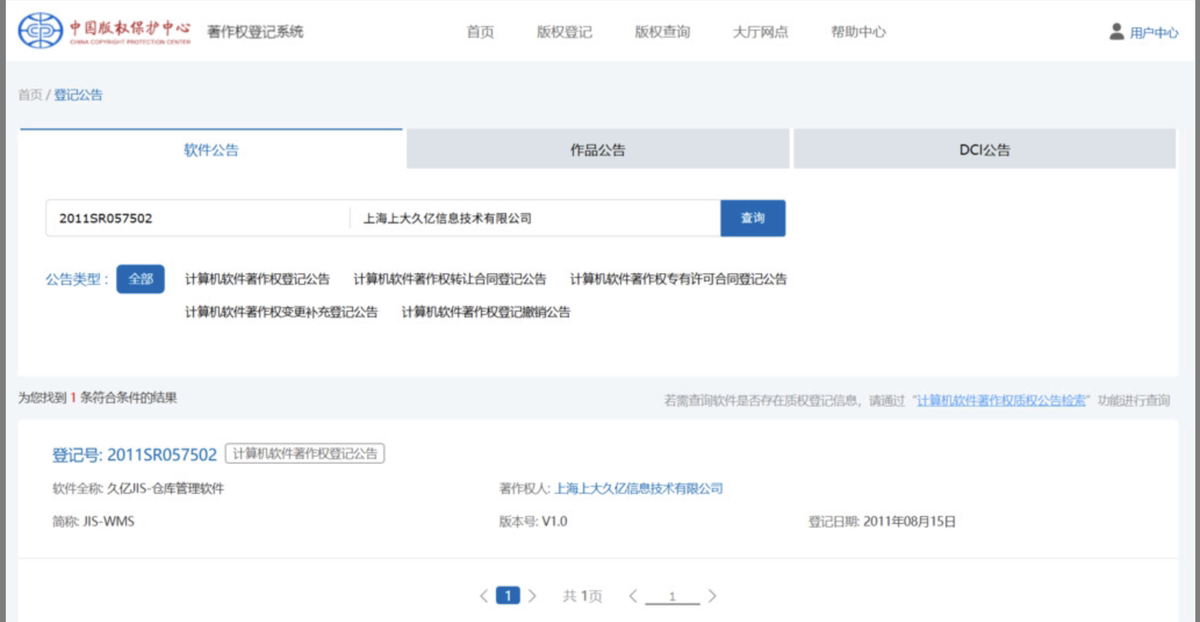The image size is (1200, 622).
Task: Open 帮助中心 menu item
Action: [x=858, y=32]
